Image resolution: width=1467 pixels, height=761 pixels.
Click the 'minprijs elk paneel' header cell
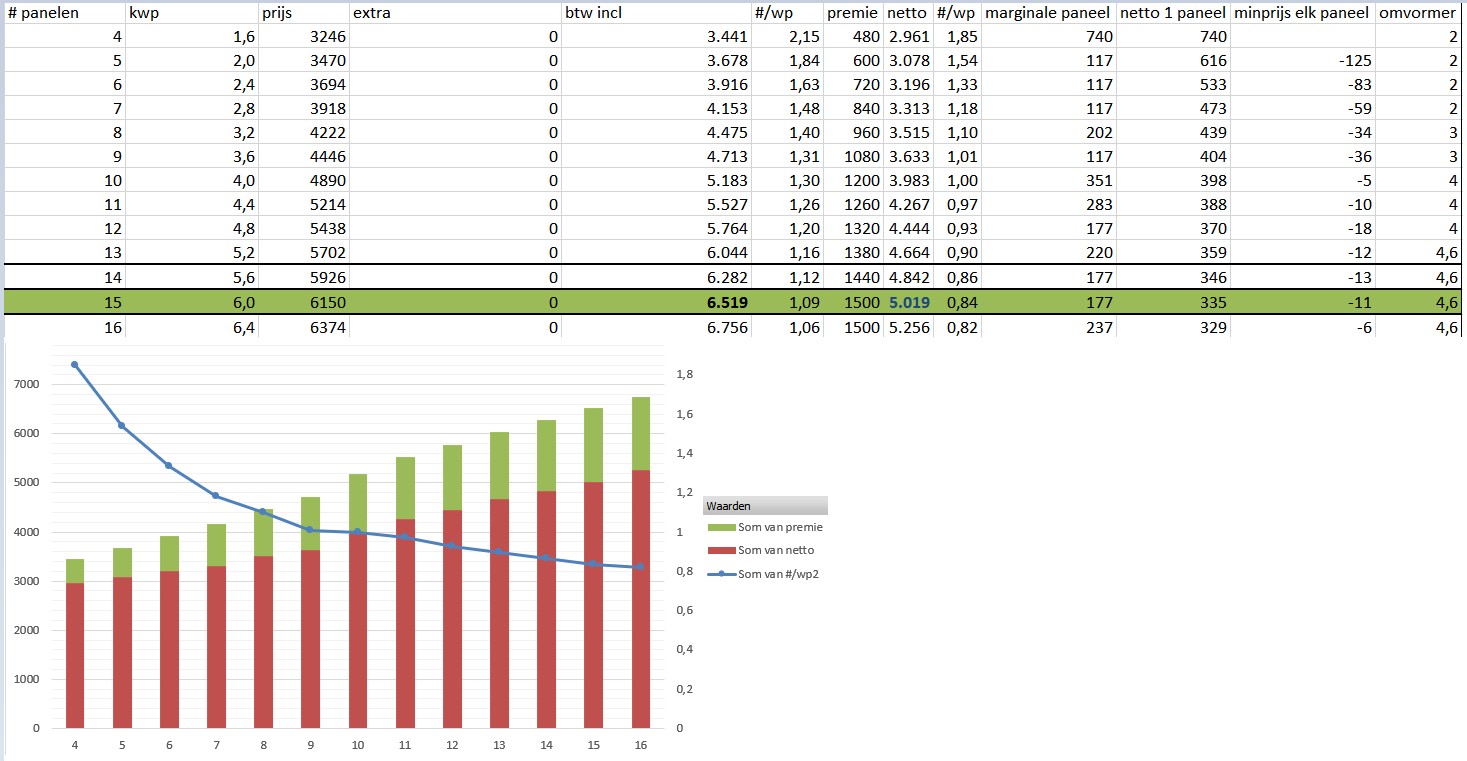(x=1302, y=12)
